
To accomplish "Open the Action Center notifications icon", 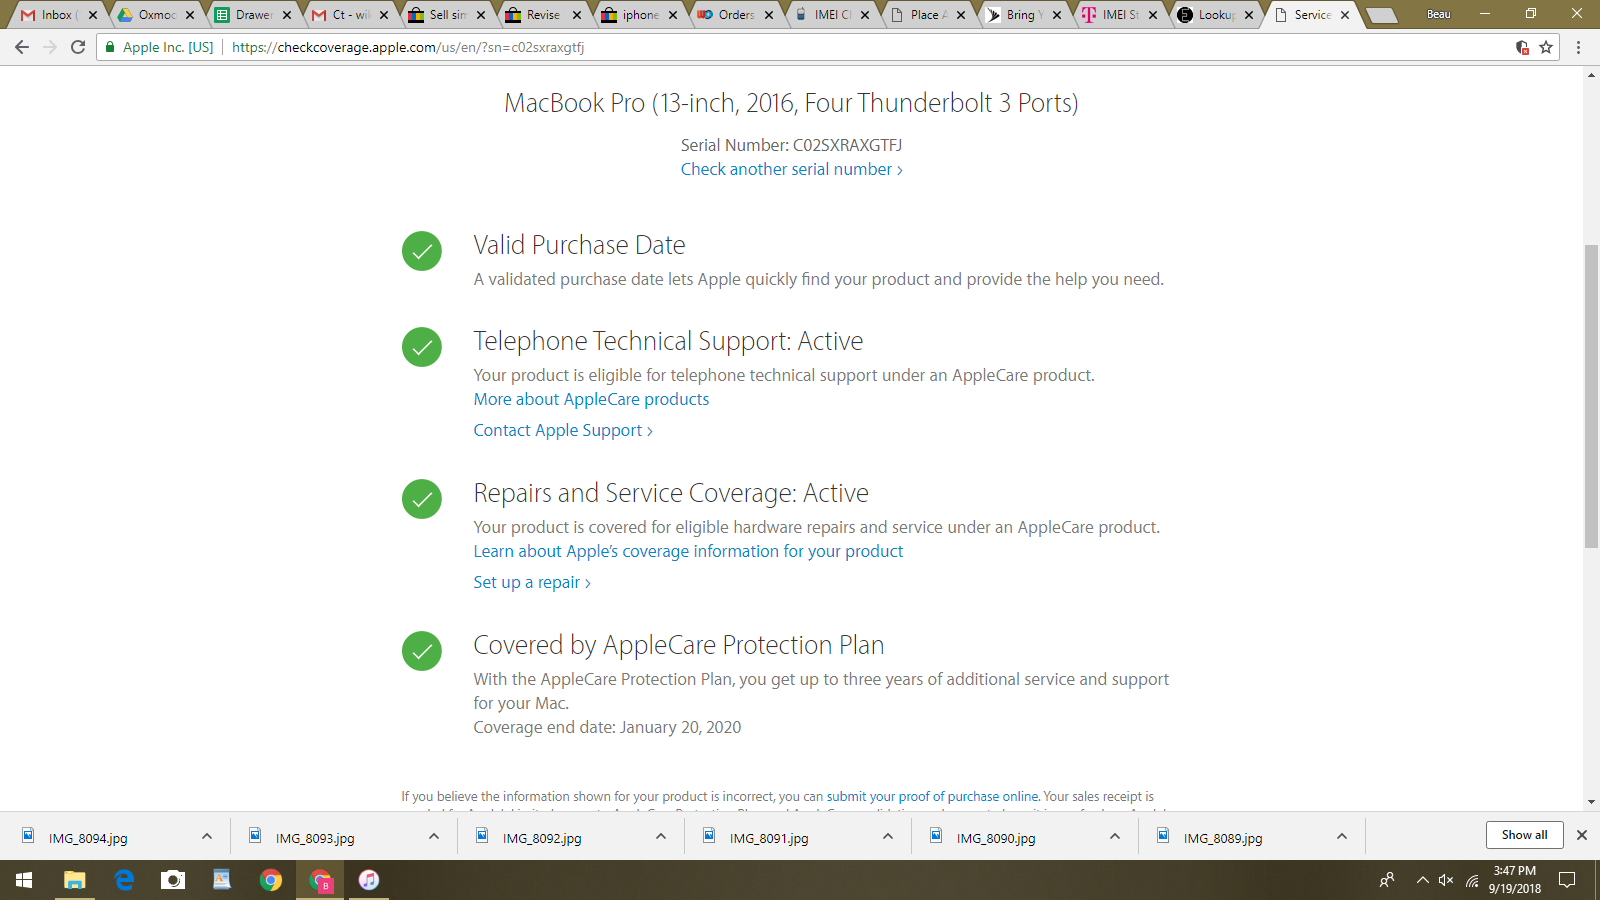I will (x=1567, y=880).
